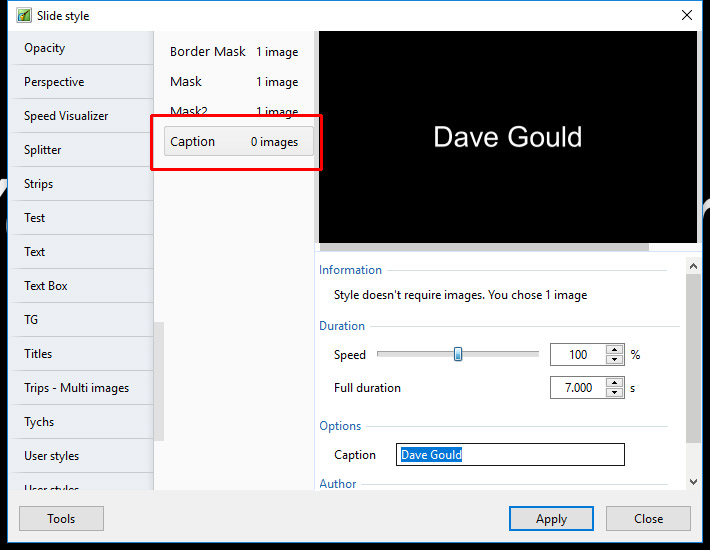Image resolution: width=710 pixels, height=550 pixels.
Task: Click the Full duration value field
Action: click(577, 387)
